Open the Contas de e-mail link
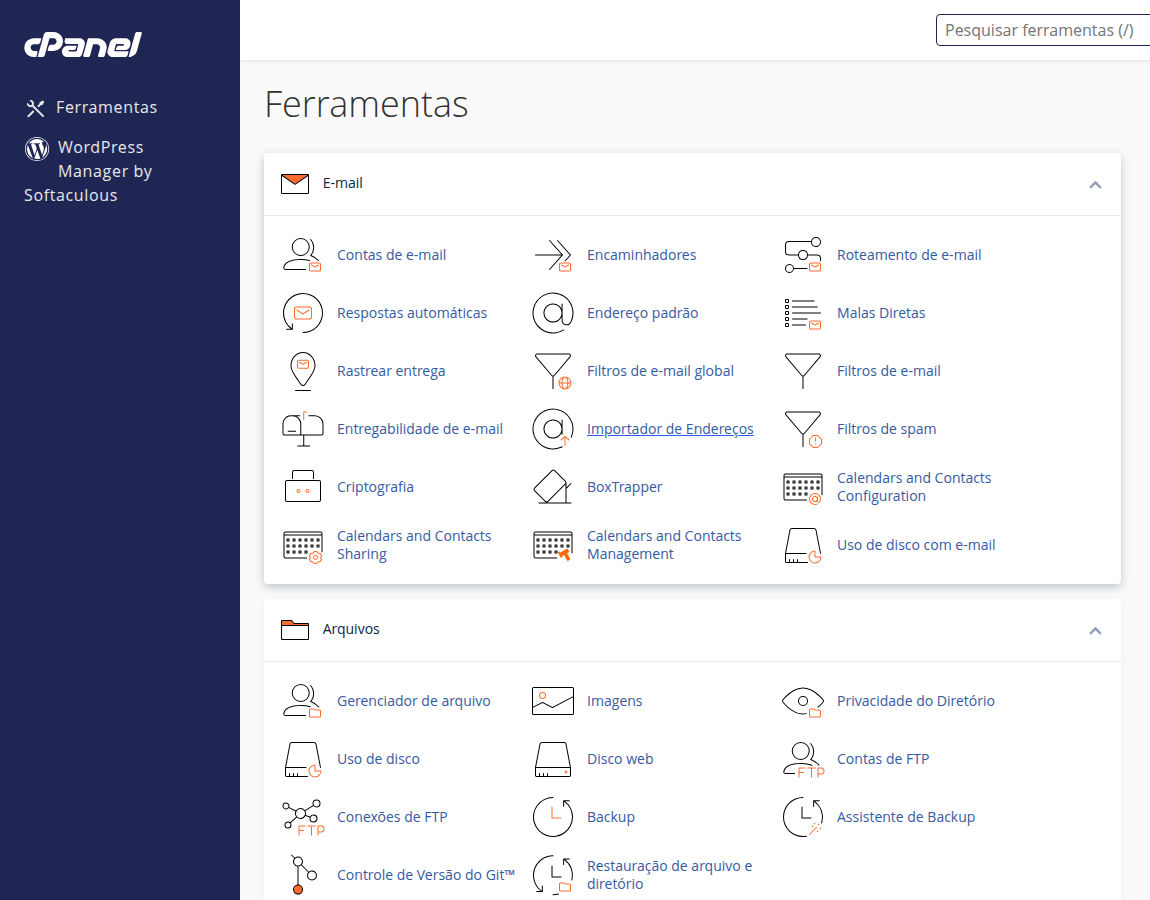This screenshot has height=900, width=1150. (x=391, y=255)
